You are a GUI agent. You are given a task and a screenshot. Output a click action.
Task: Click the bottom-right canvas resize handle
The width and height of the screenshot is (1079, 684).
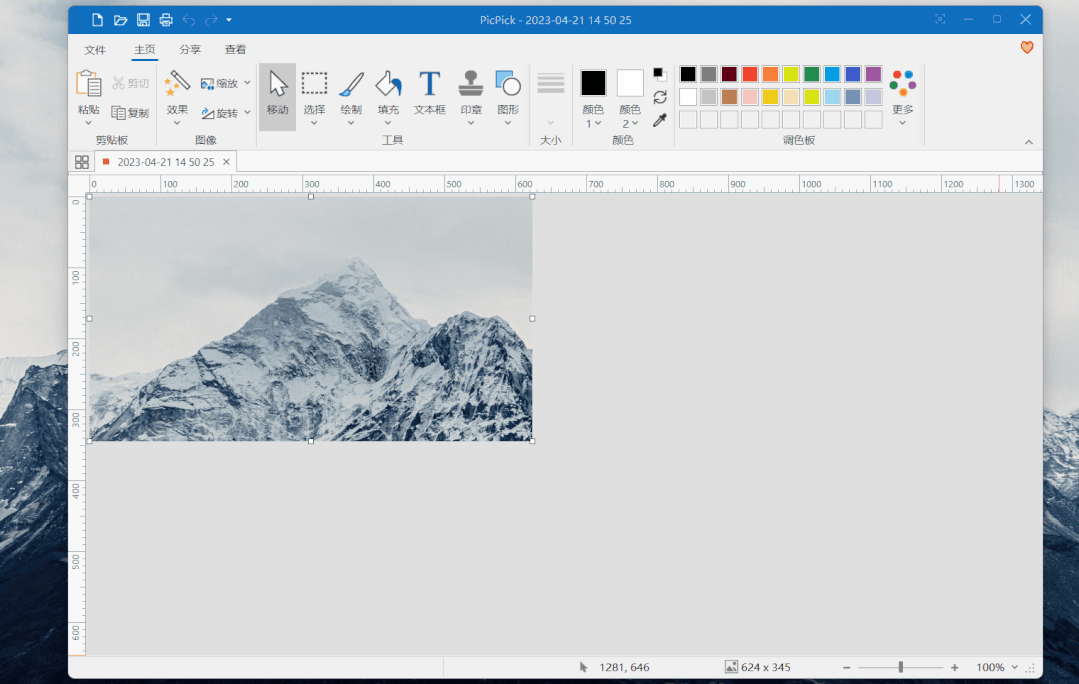tap(532, 441)
